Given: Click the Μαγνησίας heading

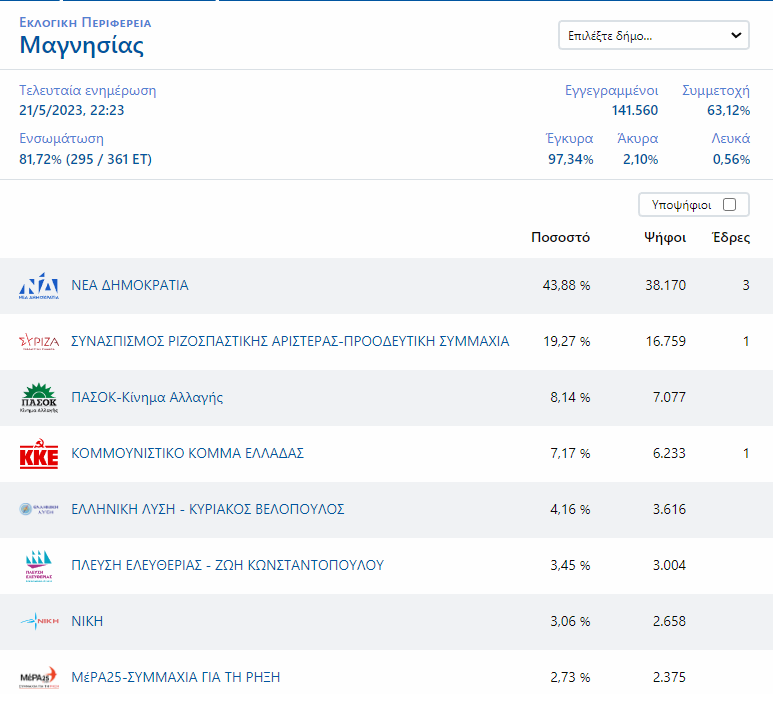Looking at the screenshot, I should pos(81,46).
